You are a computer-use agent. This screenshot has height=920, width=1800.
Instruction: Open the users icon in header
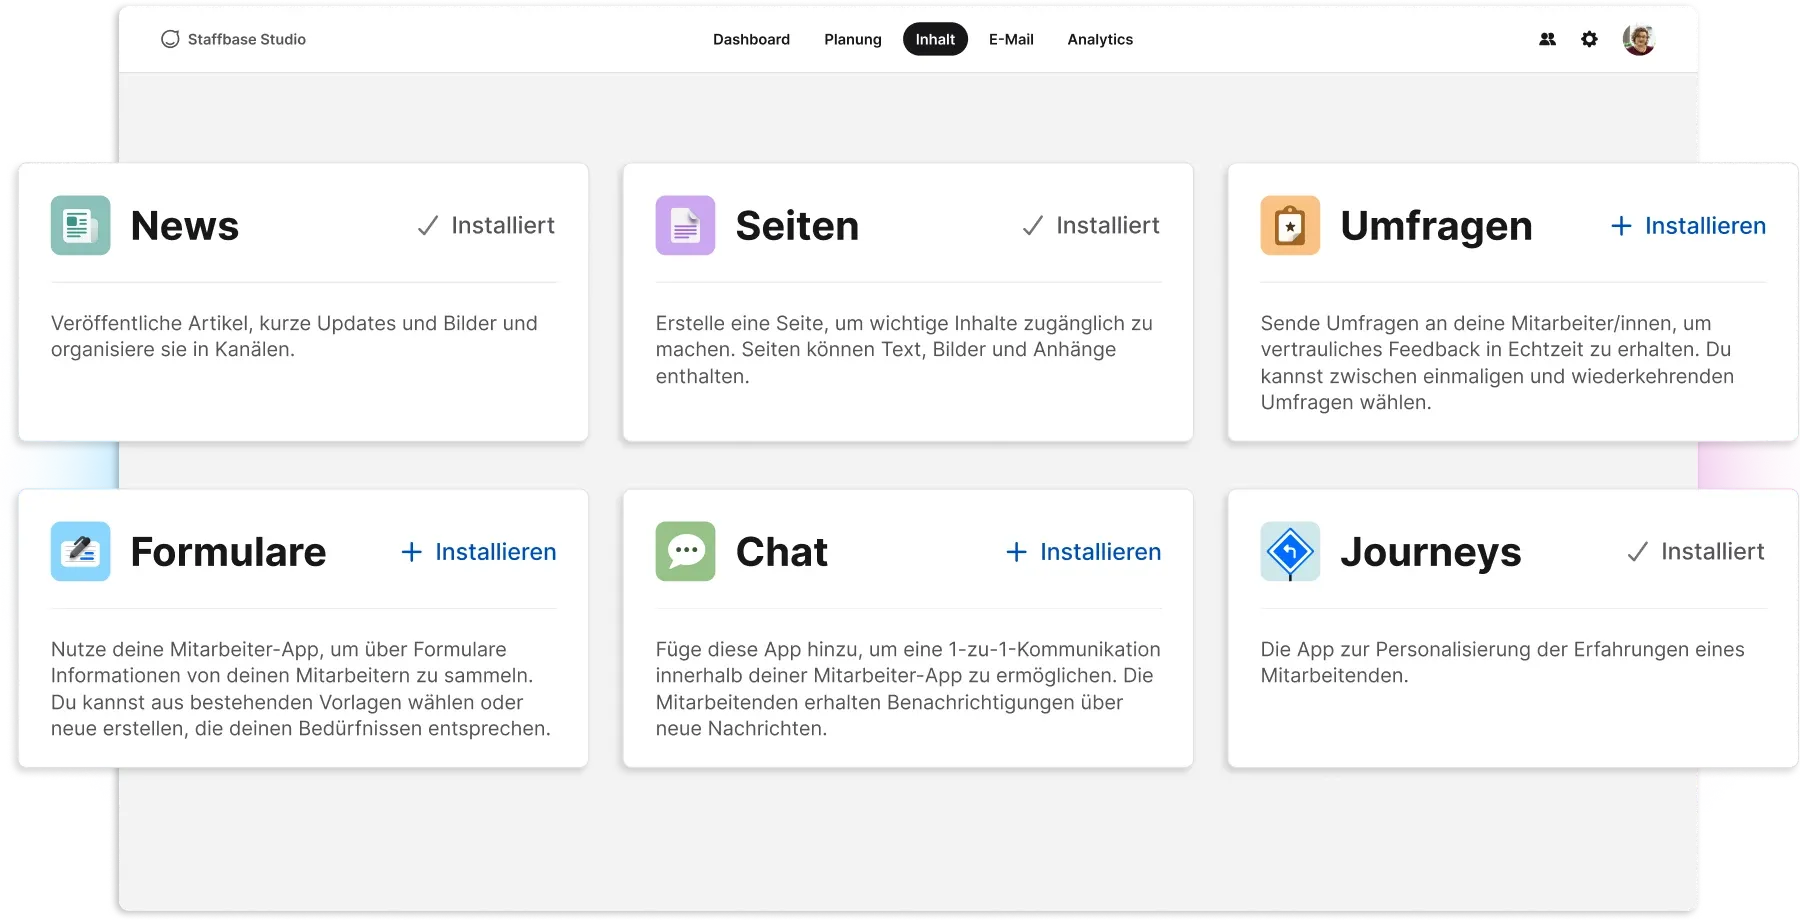click(x=1547, y=40)
